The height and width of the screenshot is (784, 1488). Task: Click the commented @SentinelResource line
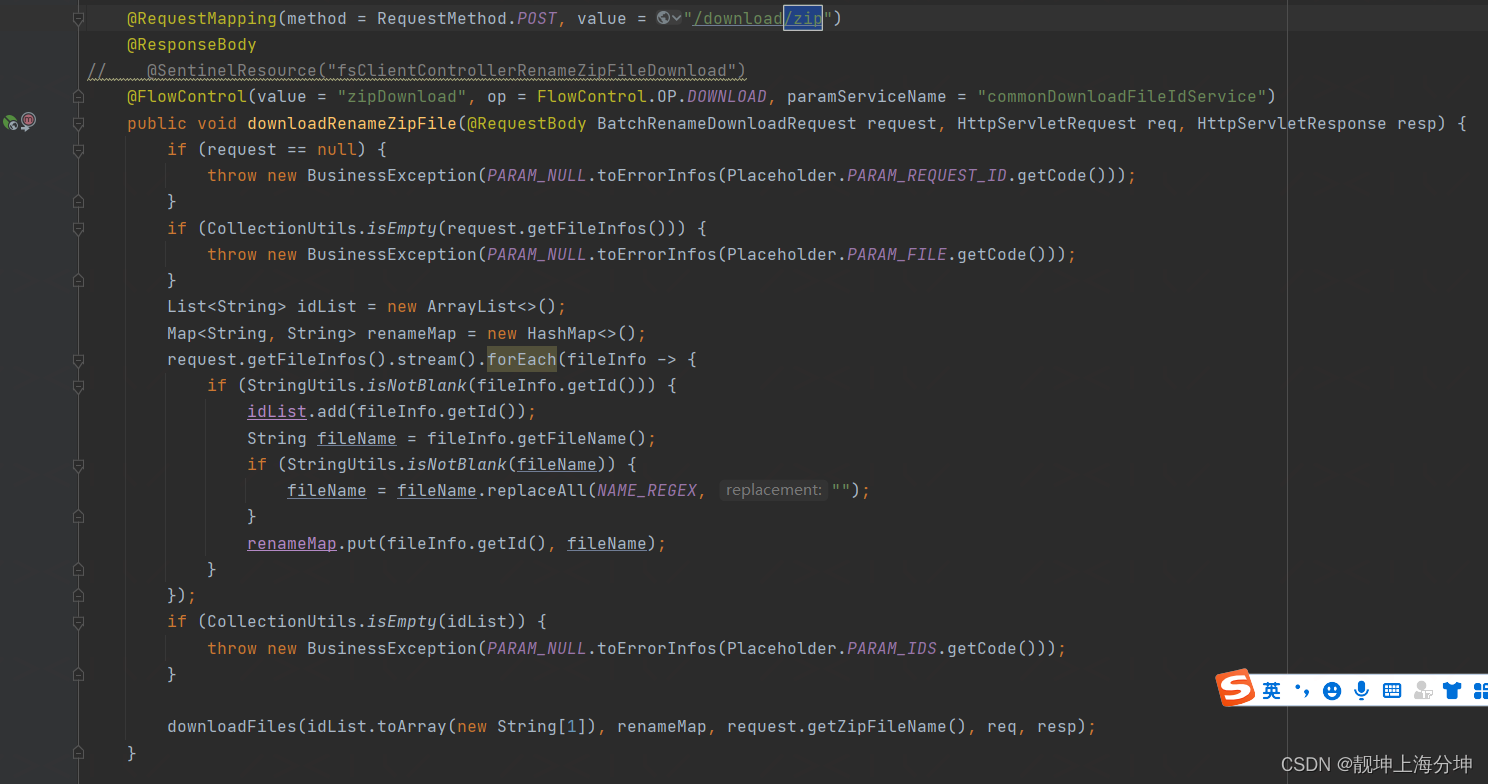coord(417,71)
